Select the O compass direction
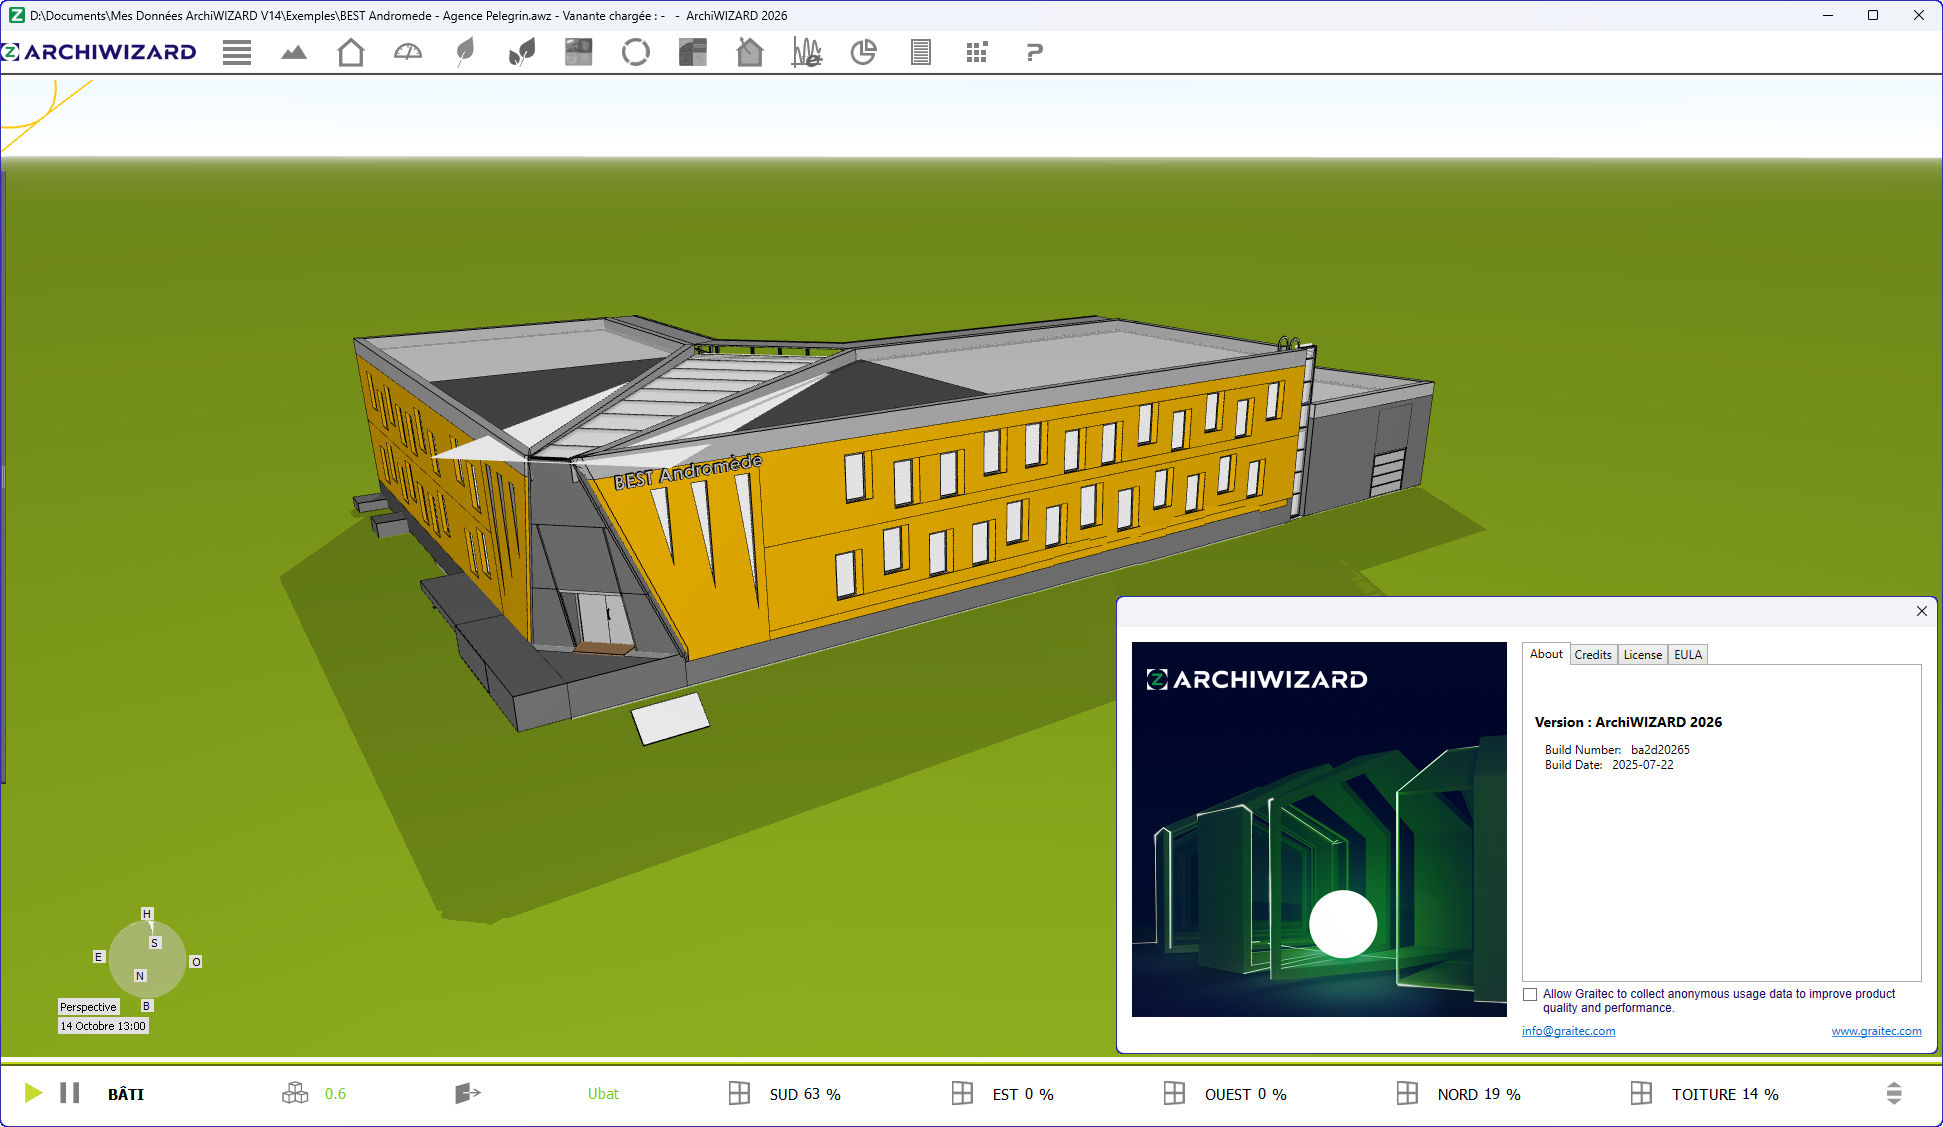 [196, 962]
